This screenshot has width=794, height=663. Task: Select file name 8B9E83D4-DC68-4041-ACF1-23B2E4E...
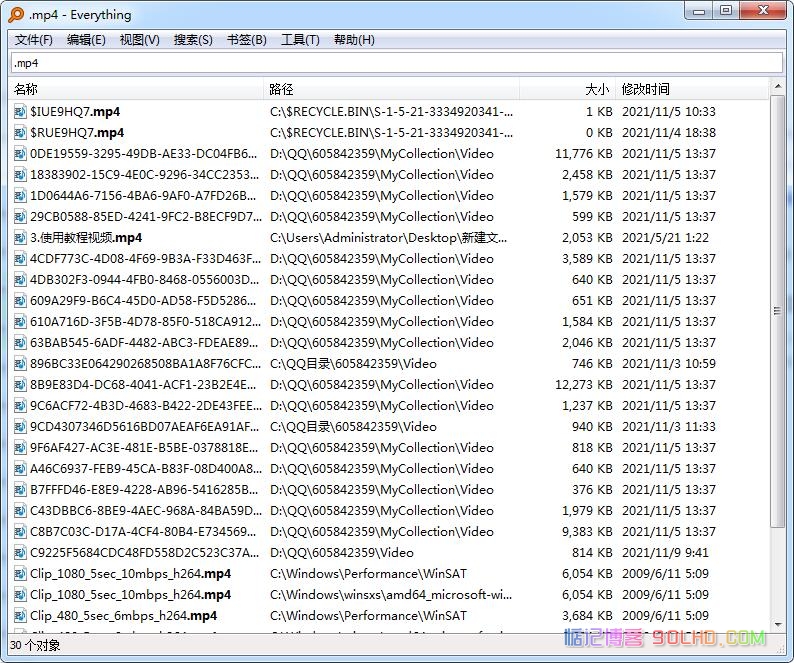click(143, 385)
